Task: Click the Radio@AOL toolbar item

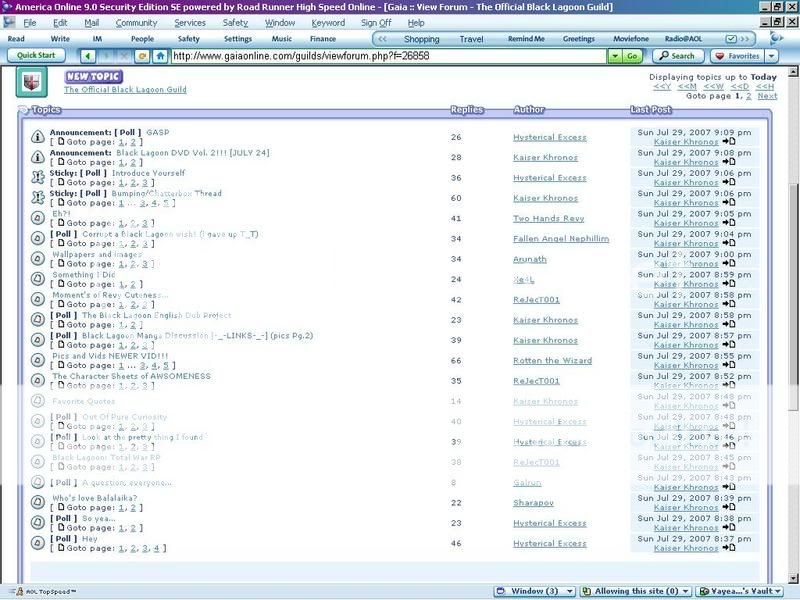Action: 683,39
